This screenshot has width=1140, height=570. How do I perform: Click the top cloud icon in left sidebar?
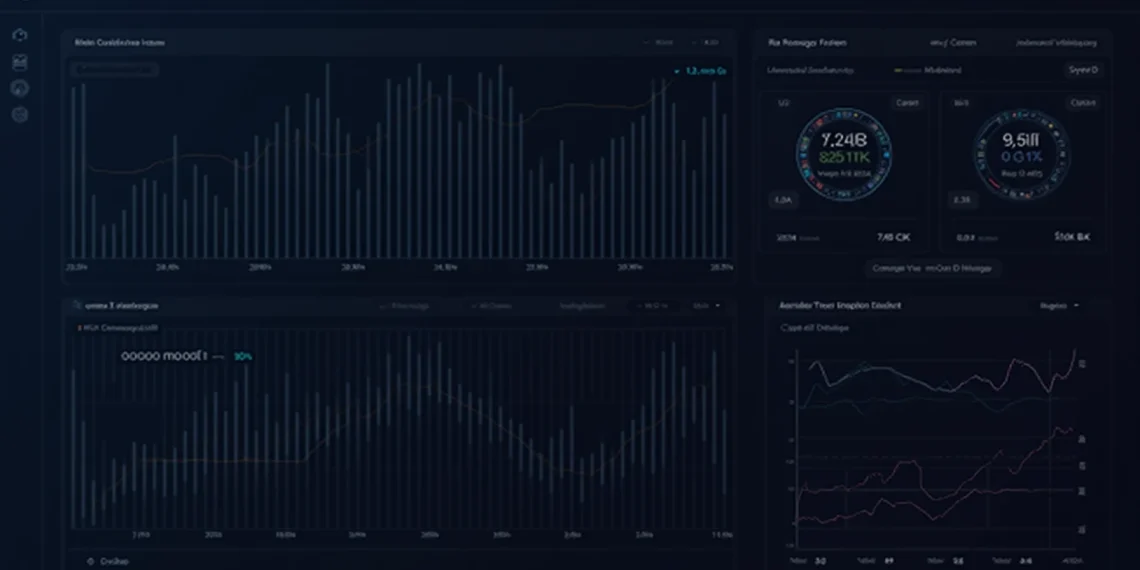[x=20, y=35]
